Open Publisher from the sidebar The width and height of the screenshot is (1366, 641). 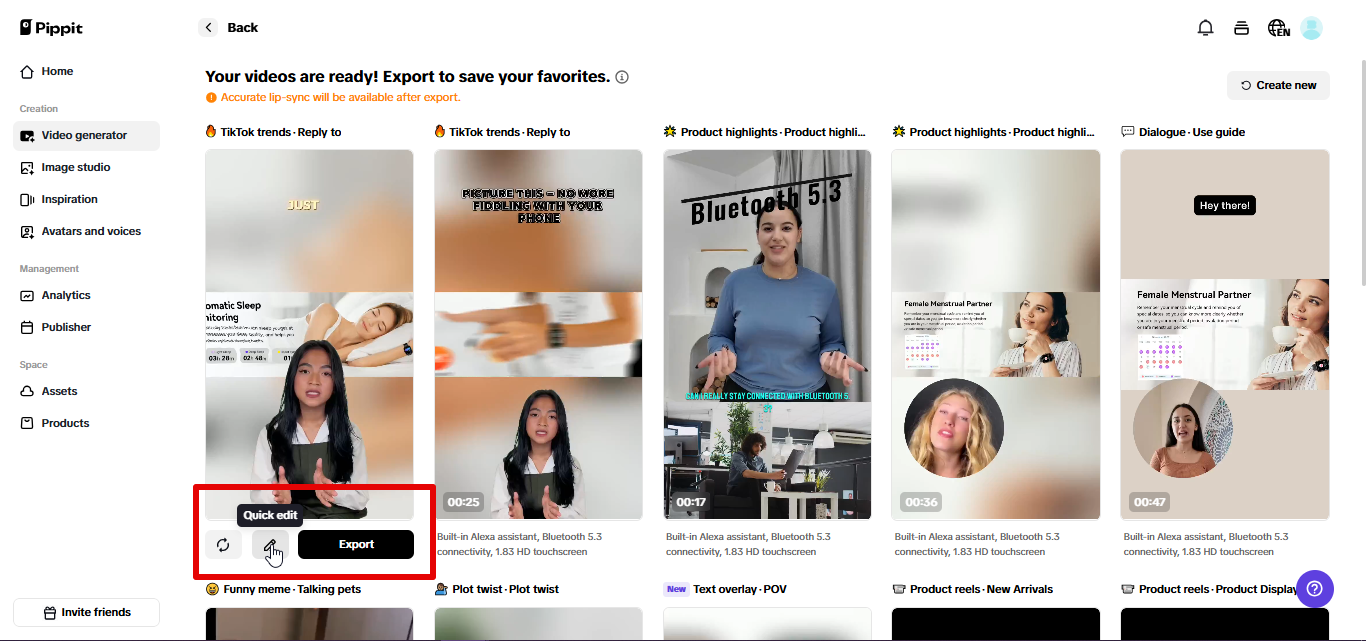click(x=66, y=327)
